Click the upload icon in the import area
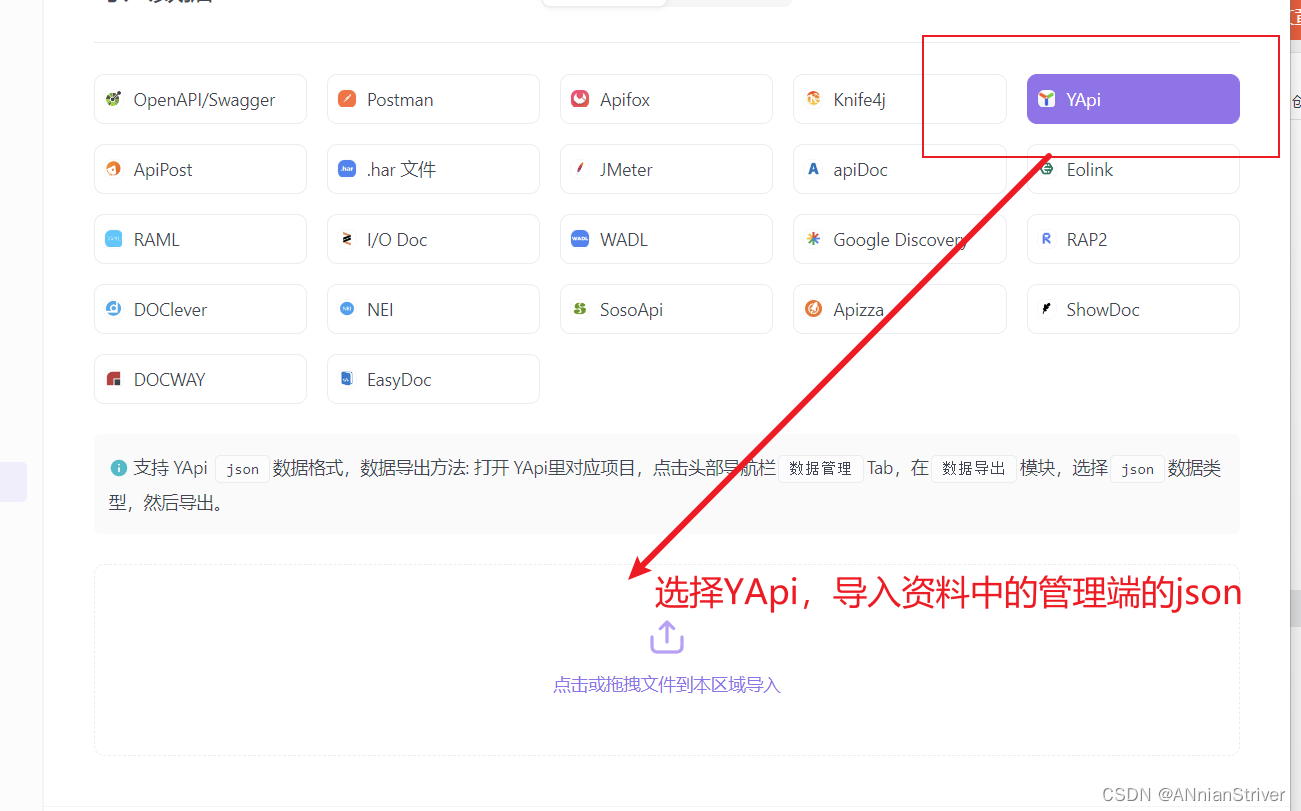1301x811 pixels. (666, 636)
